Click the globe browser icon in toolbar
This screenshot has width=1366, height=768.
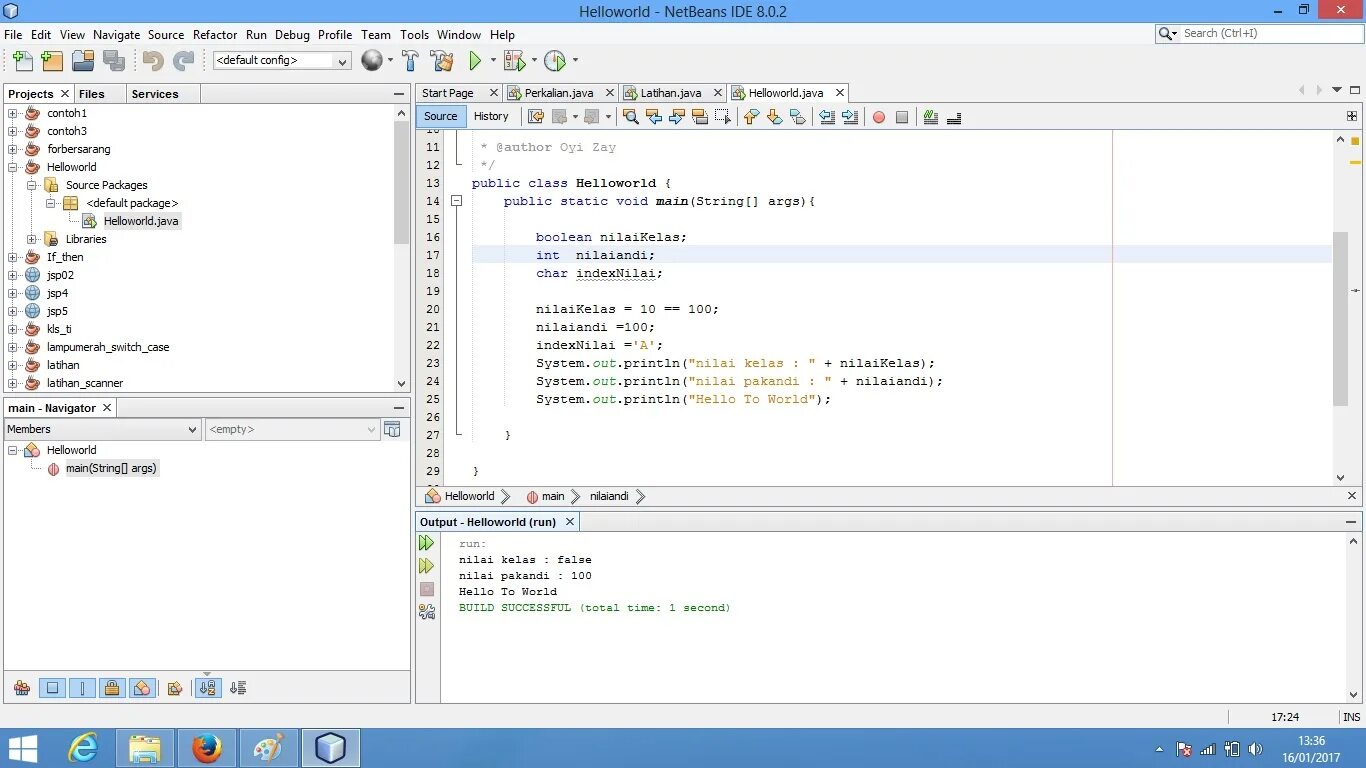pyautogui.click(x=371, y=61)
